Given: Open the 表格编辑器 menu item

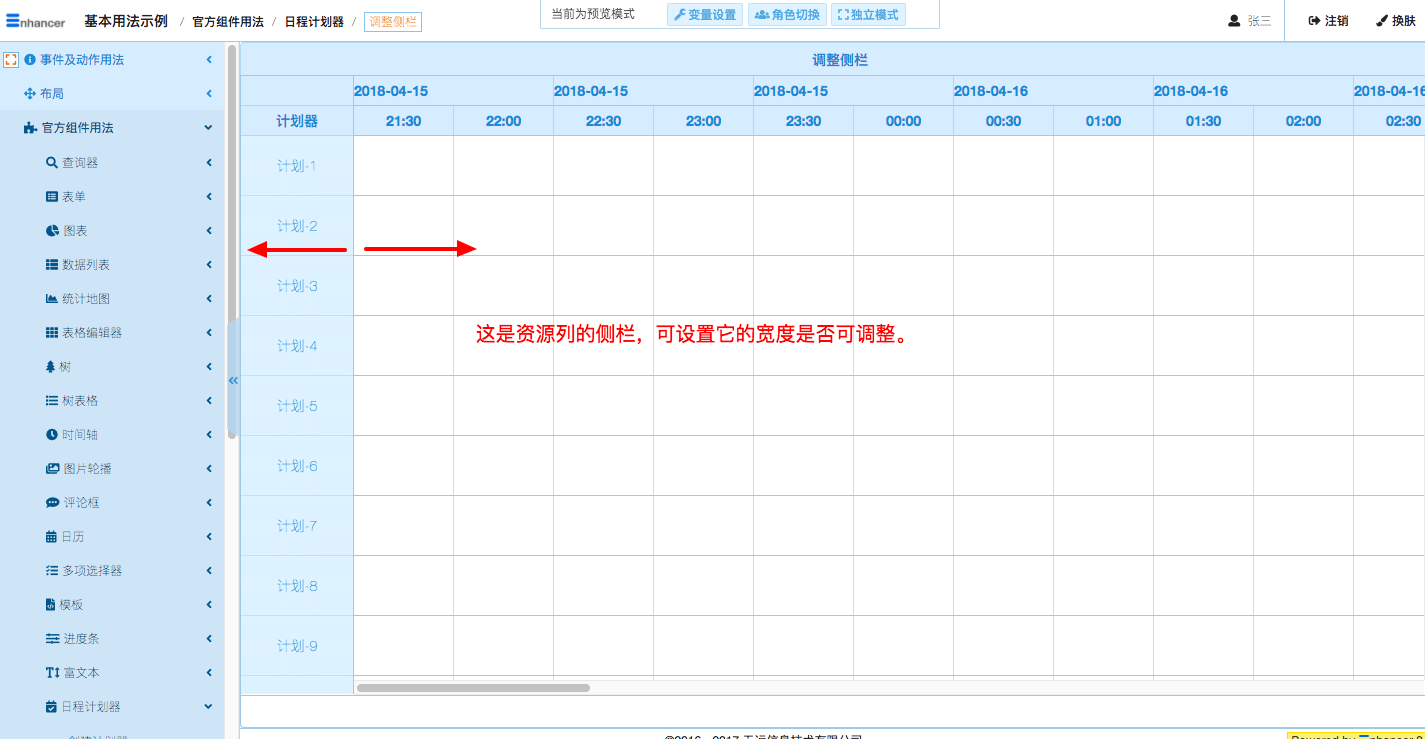Looking at the screenshot, I should (x=91, y=333).
